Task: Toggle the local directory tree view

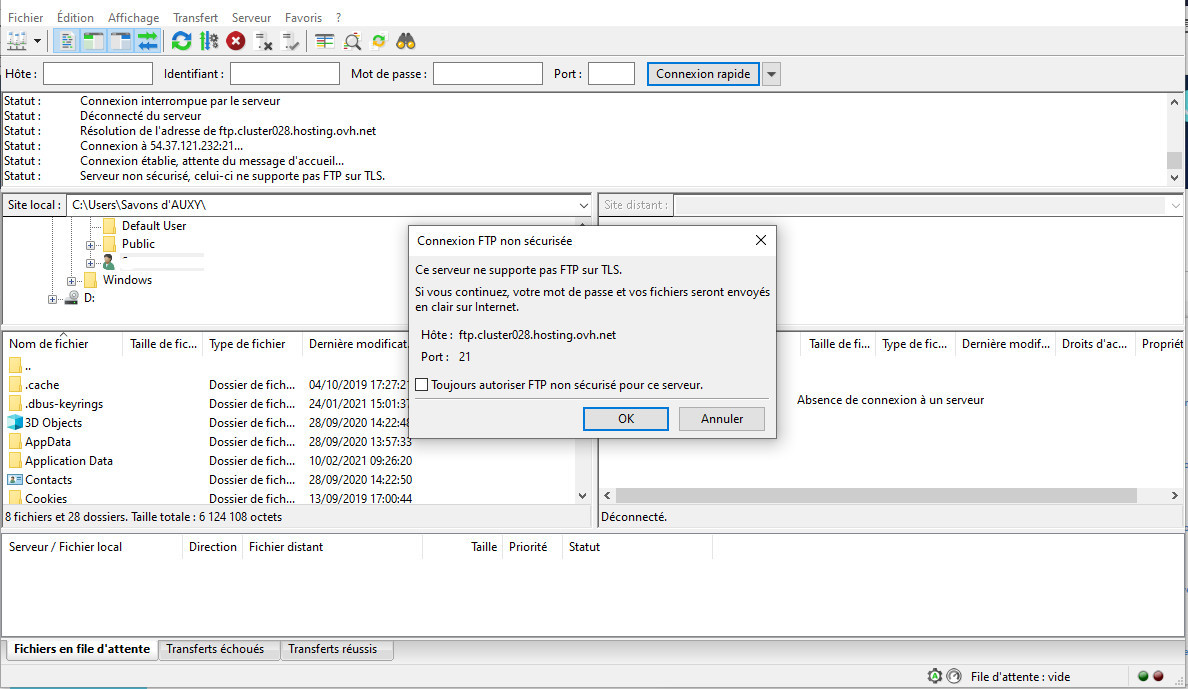Action: tap(94, 41)
